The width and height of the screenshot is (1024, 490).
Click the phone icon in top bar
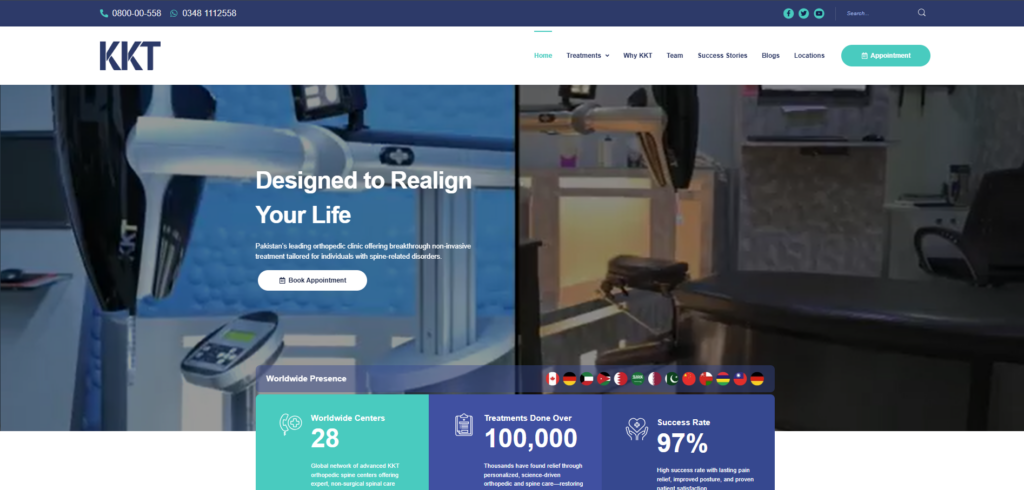[104, 13]
